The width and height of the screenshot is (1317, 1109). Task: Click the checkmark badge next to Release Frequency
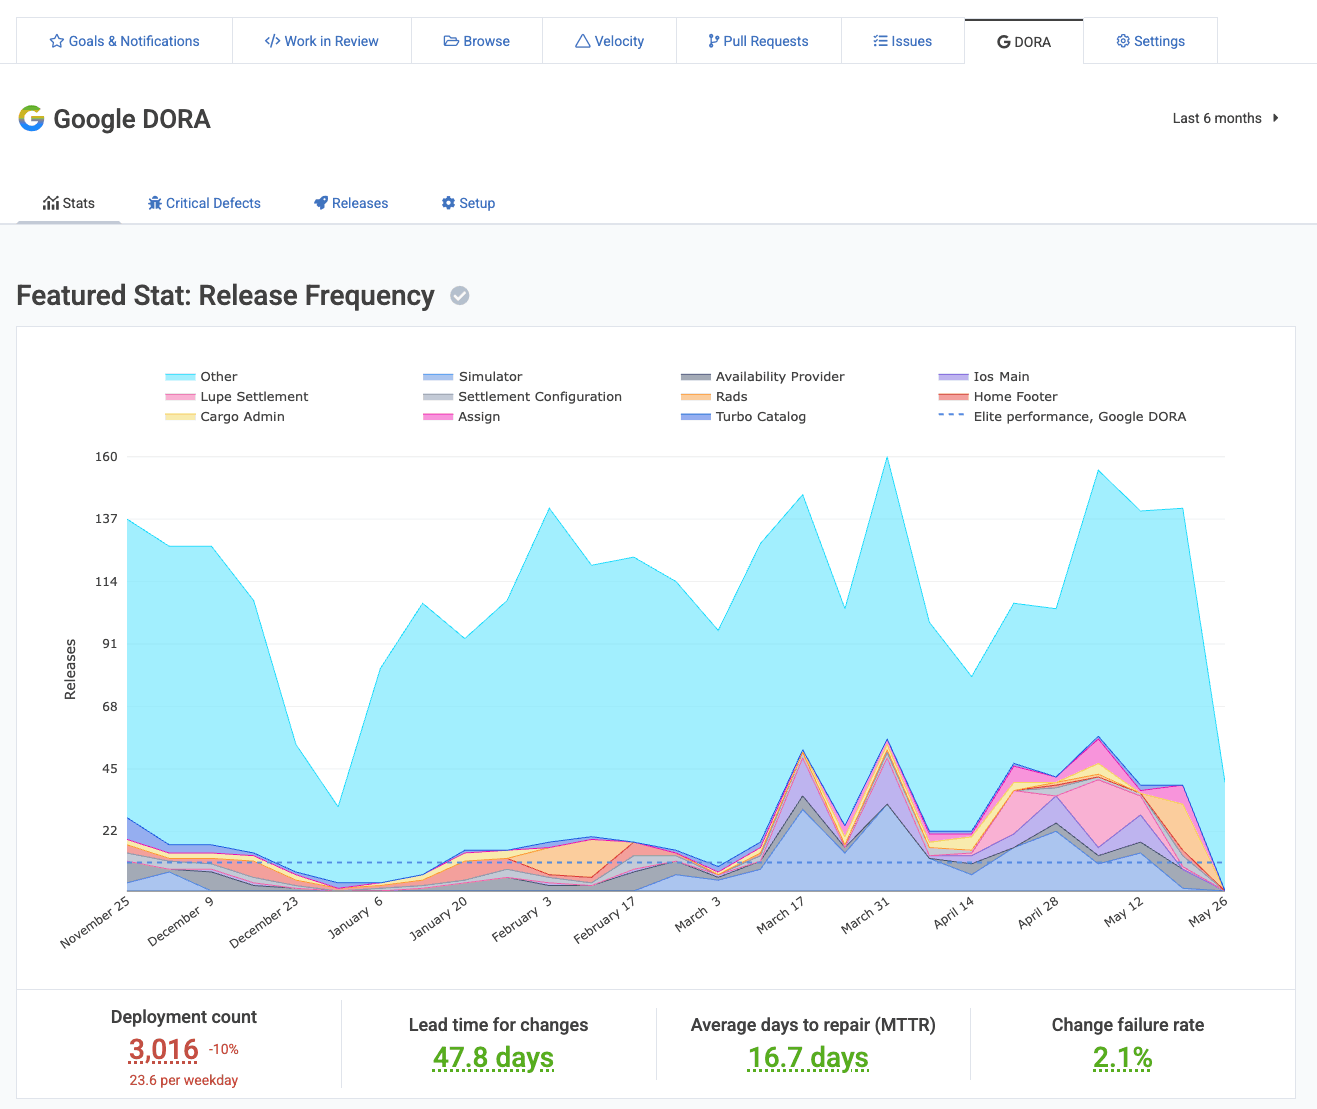(460, 296)
